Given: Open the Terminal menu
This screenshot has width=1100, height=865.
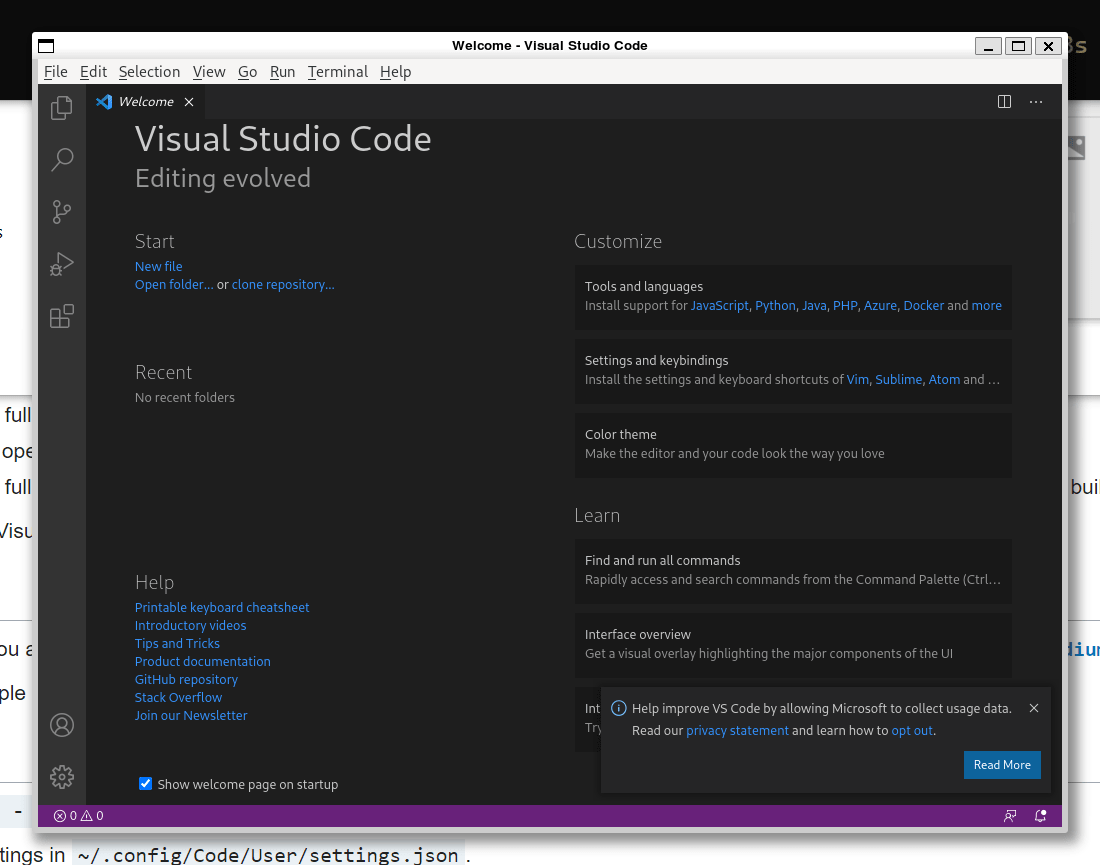Looking at the screenshot, I should coord(337,72).
